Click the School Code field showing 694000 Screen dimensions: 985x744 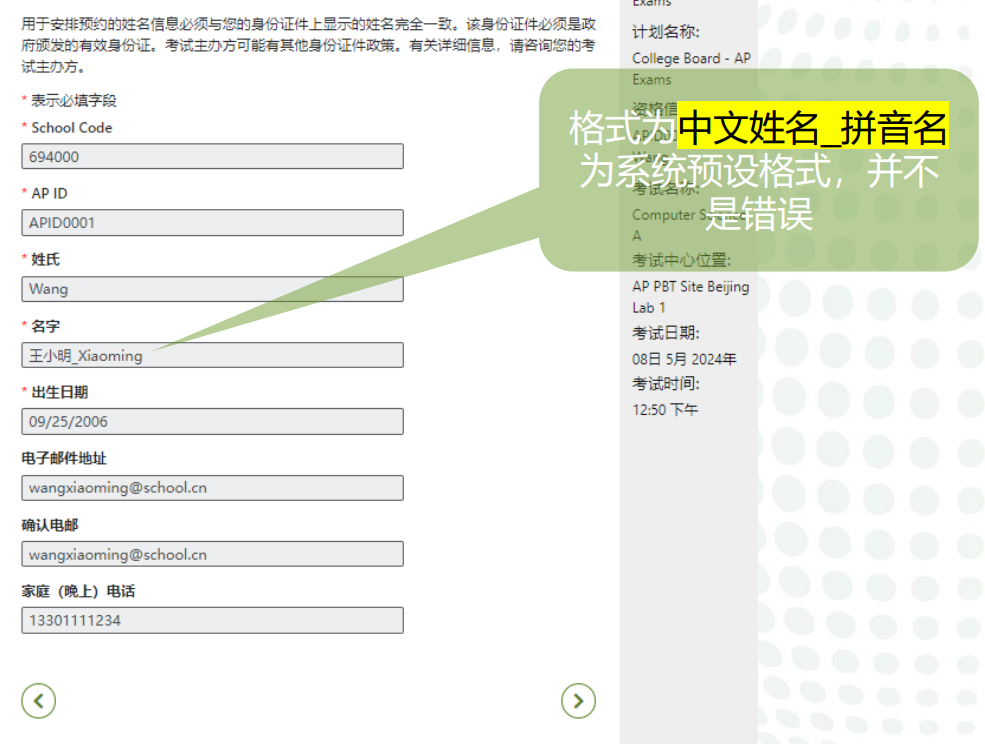click(212, 156)
